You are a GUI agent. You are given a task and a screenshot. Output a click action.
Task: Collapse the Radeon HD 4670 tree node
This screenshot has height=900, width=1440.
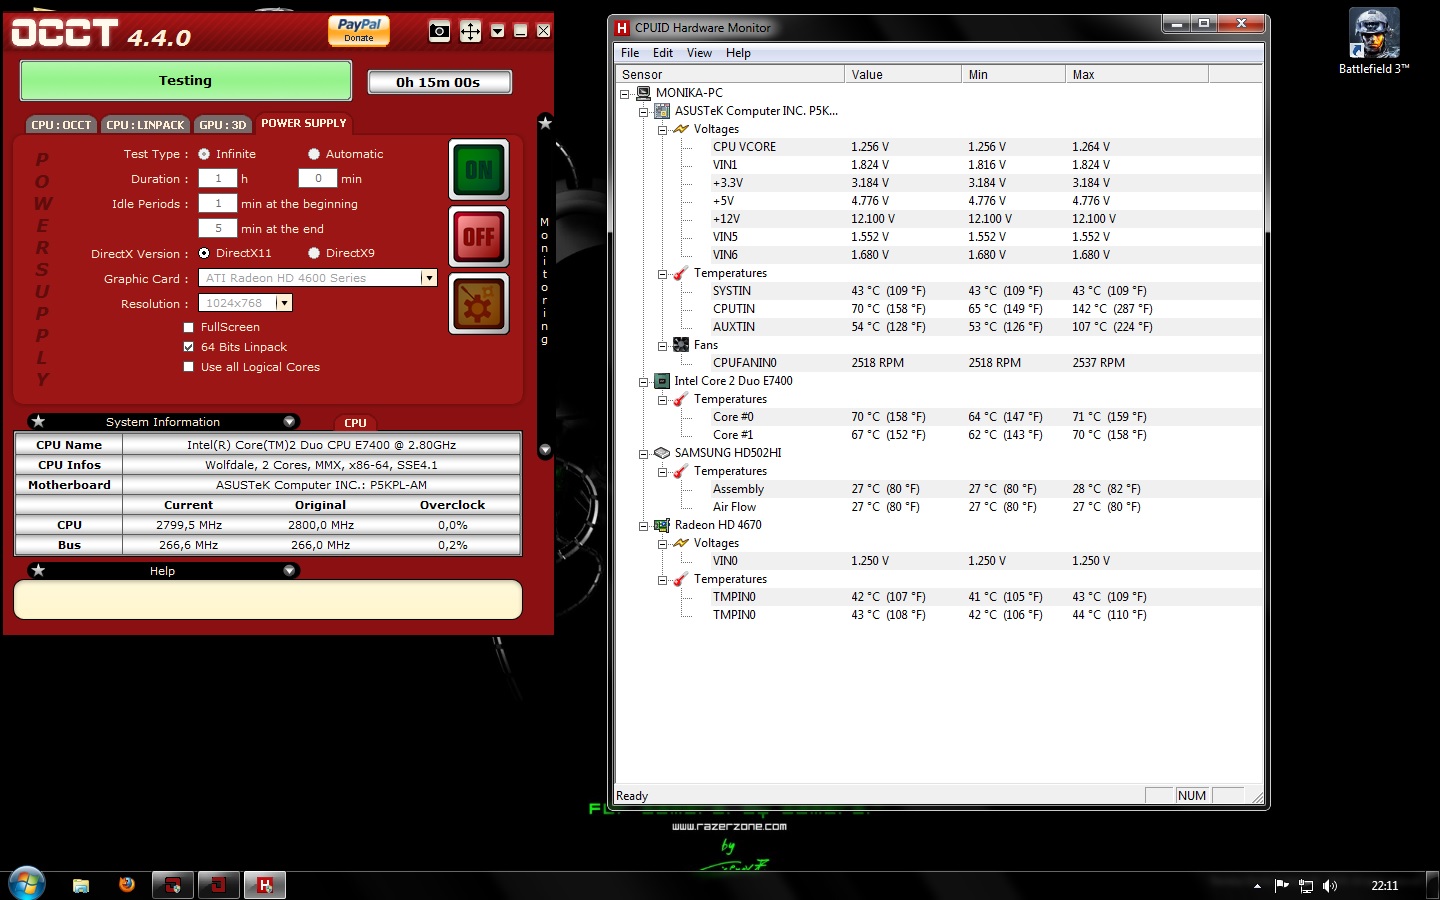643,525
